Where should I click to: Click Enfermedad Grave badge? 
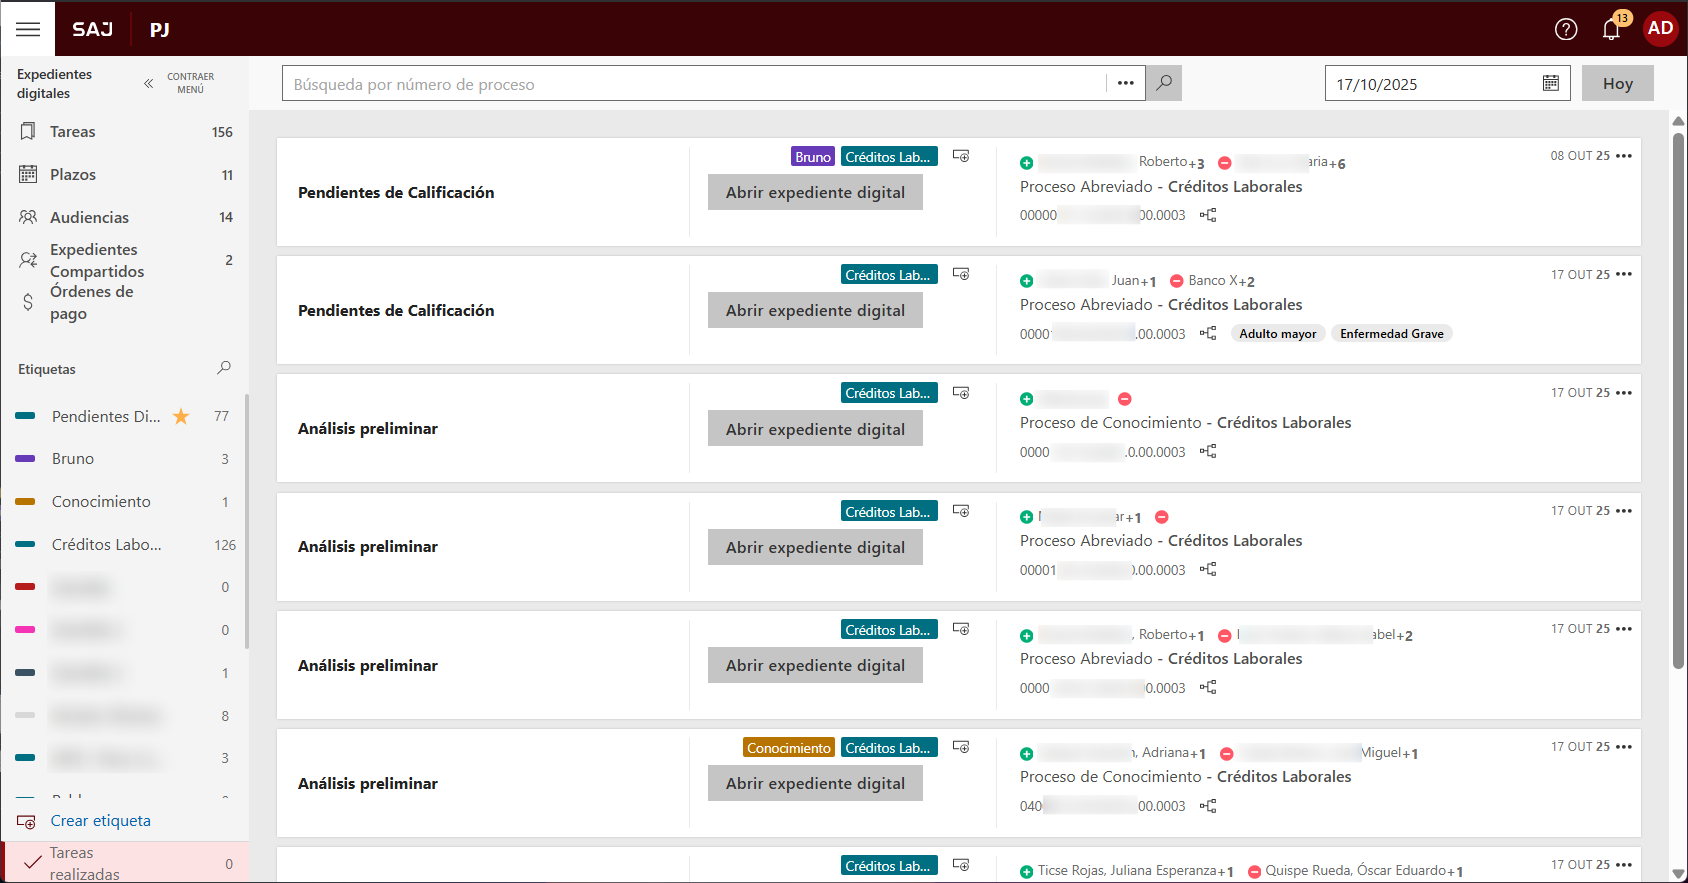[x=1391, y=334]
